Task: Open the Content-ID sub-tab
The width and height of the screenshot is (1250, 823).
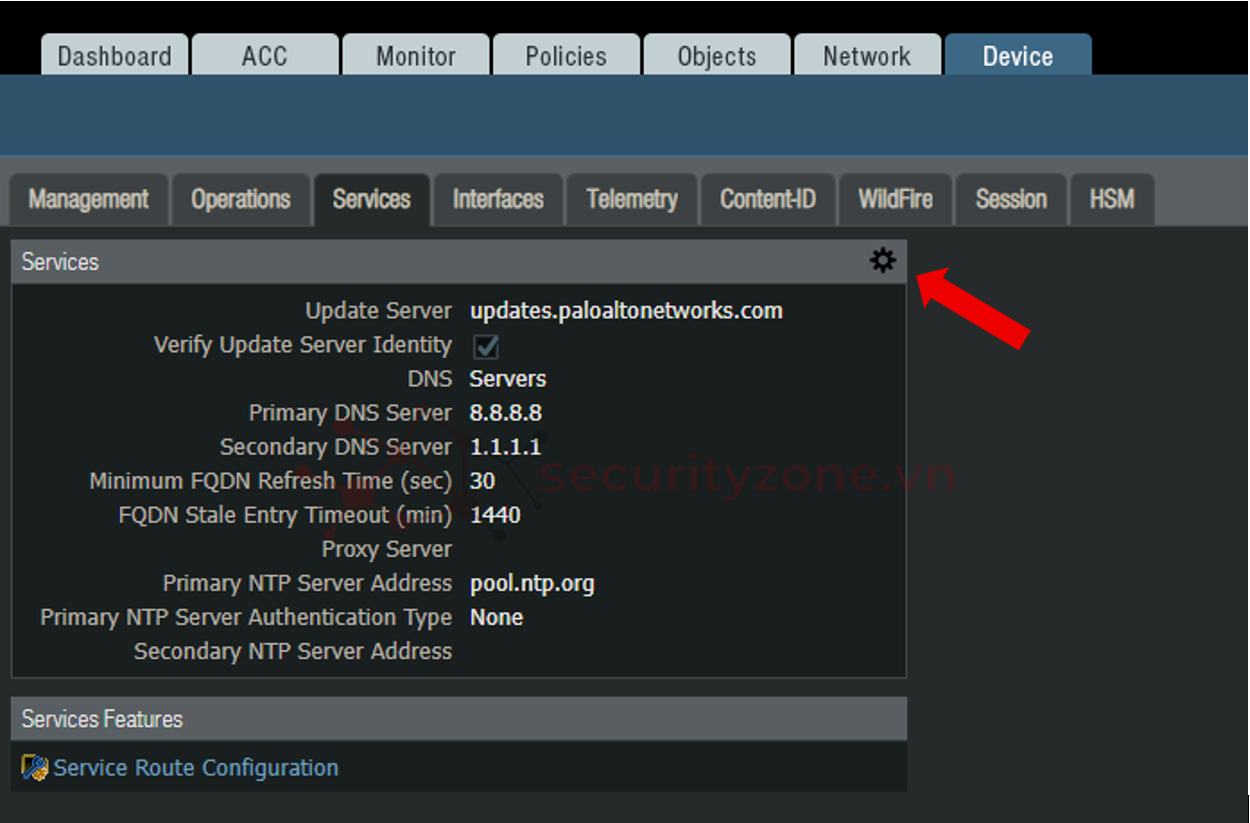Action: click(767, 200)
